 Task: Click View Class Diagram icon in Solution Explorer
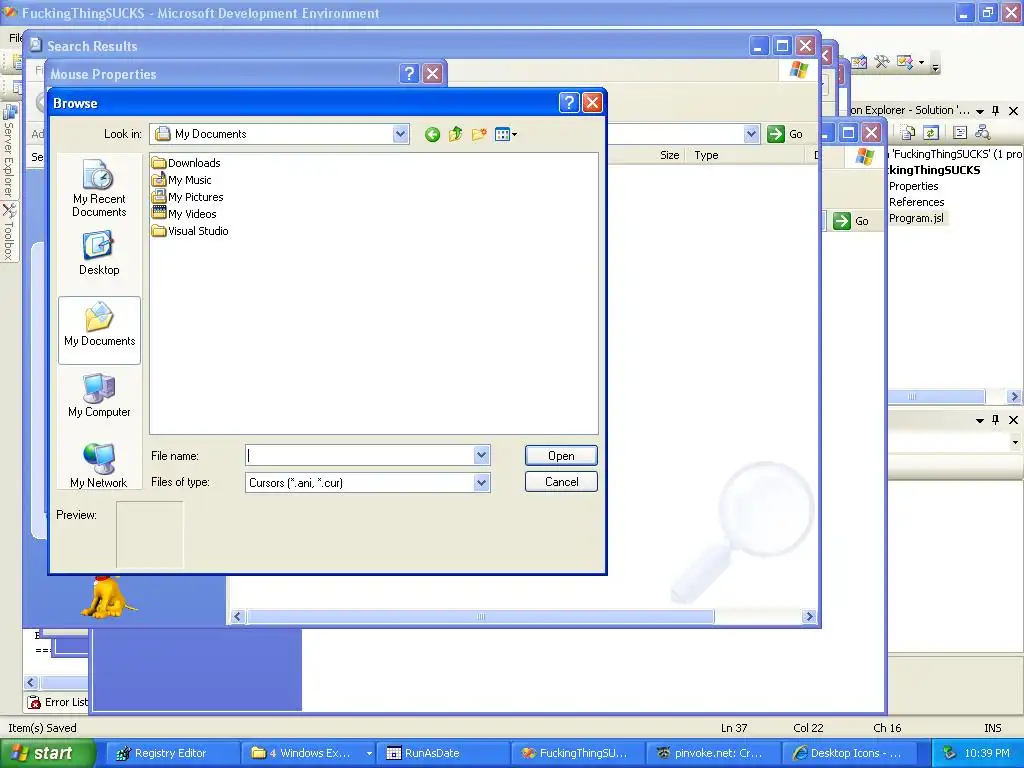pos(982,133)
